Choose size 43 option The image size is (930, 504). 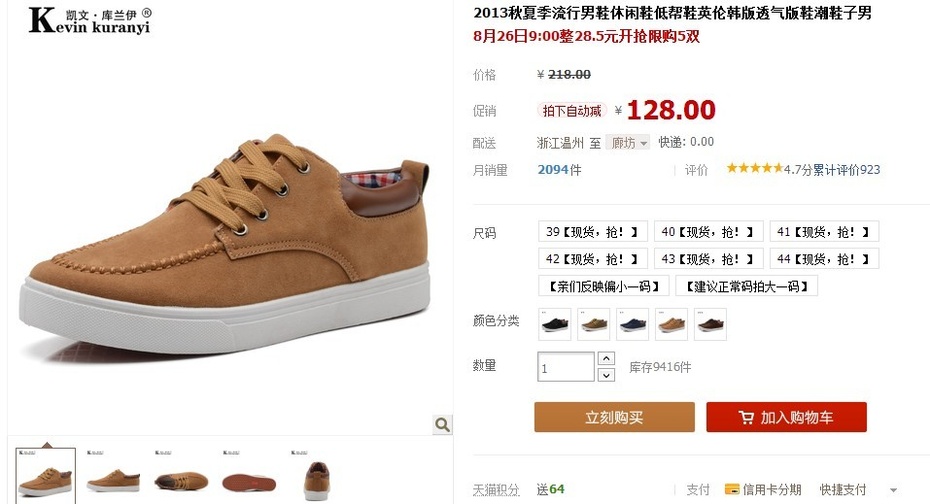point(707,259)
